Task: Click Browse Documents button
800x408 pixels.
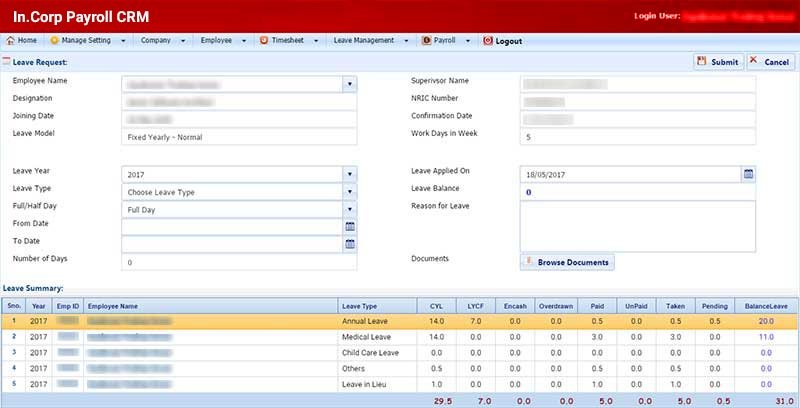Action: 567,262
